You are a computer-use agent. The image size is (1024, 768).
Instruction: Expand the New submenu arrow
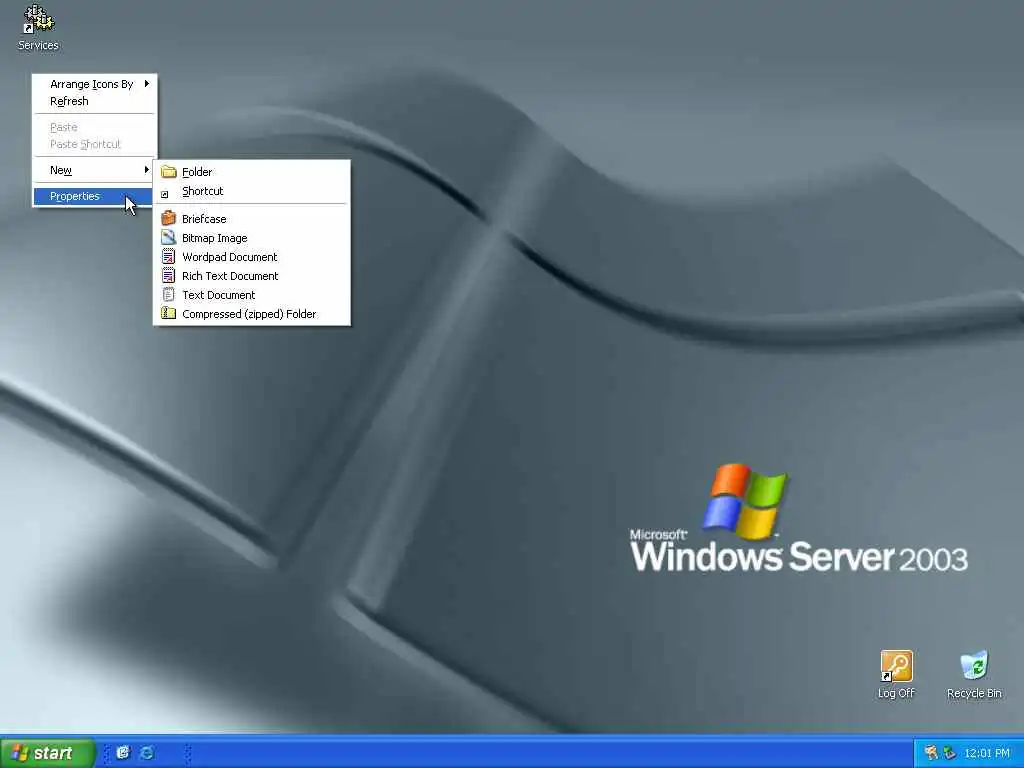click(x=147, y=170)
